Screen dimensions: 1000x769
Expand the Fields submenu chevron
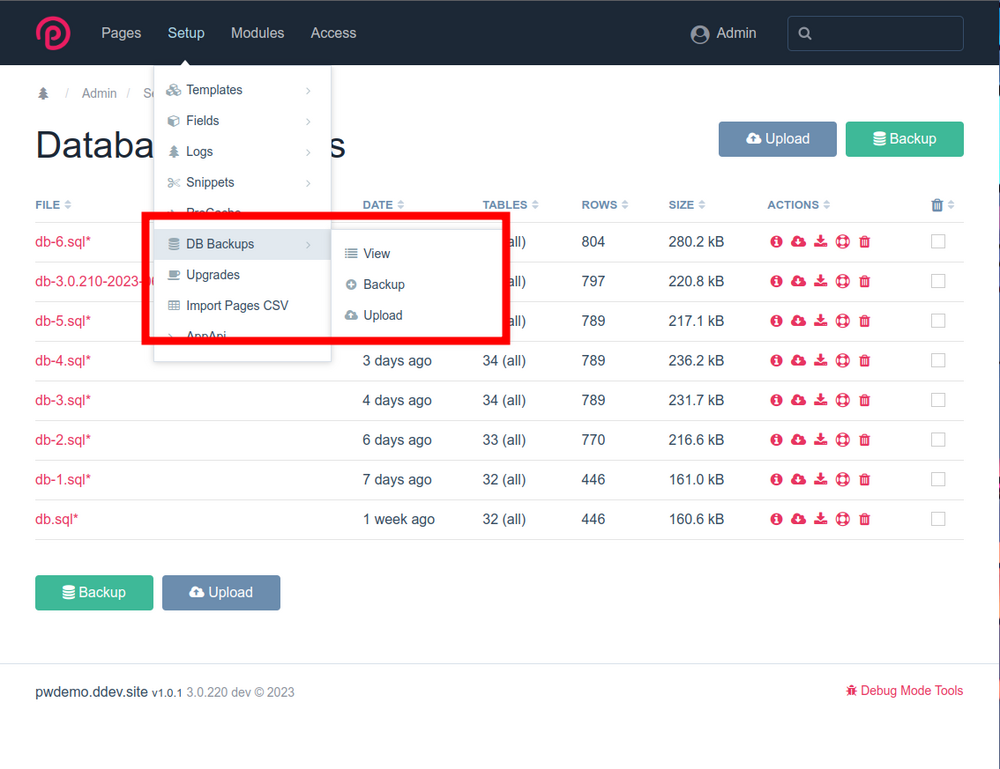308,121
